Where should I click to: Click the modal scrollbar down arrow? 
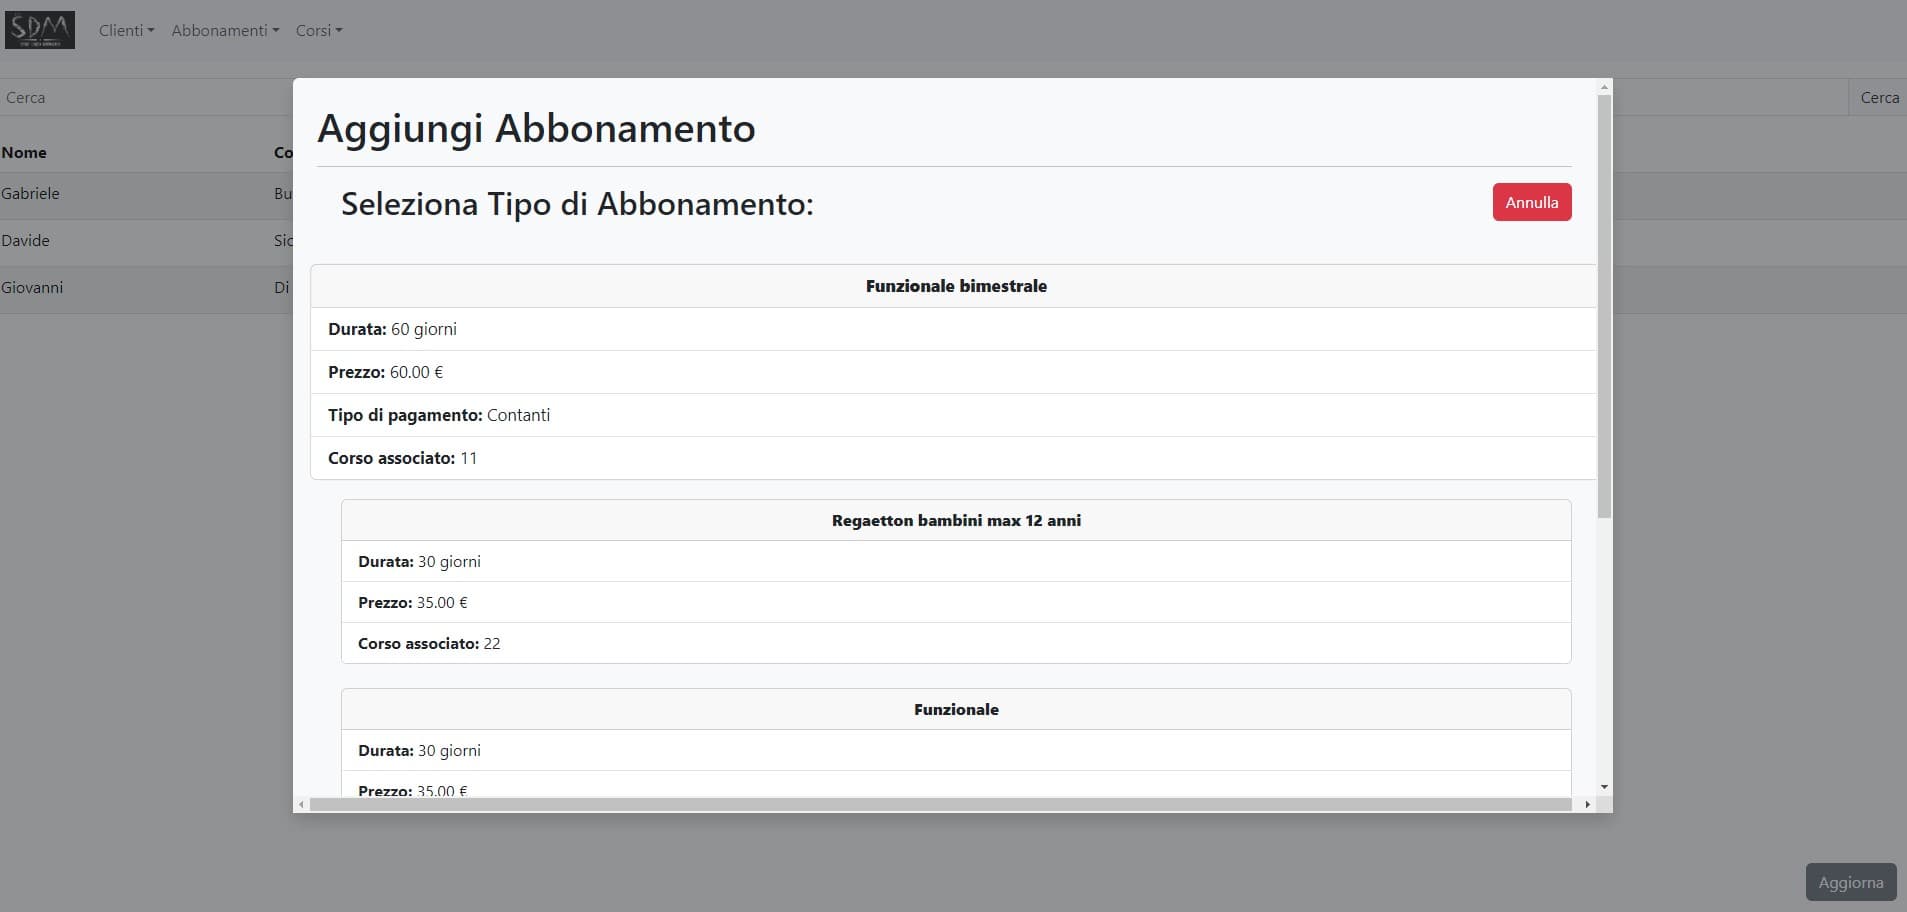(1602, 786)
